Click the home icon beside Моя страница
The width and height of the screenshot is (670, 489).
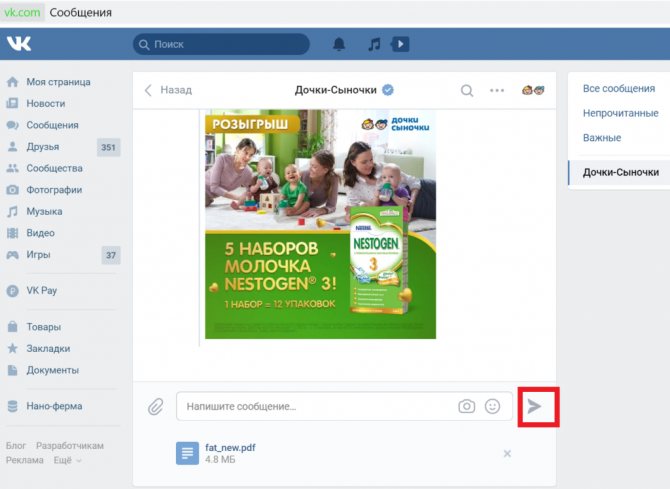coord(12,82)
